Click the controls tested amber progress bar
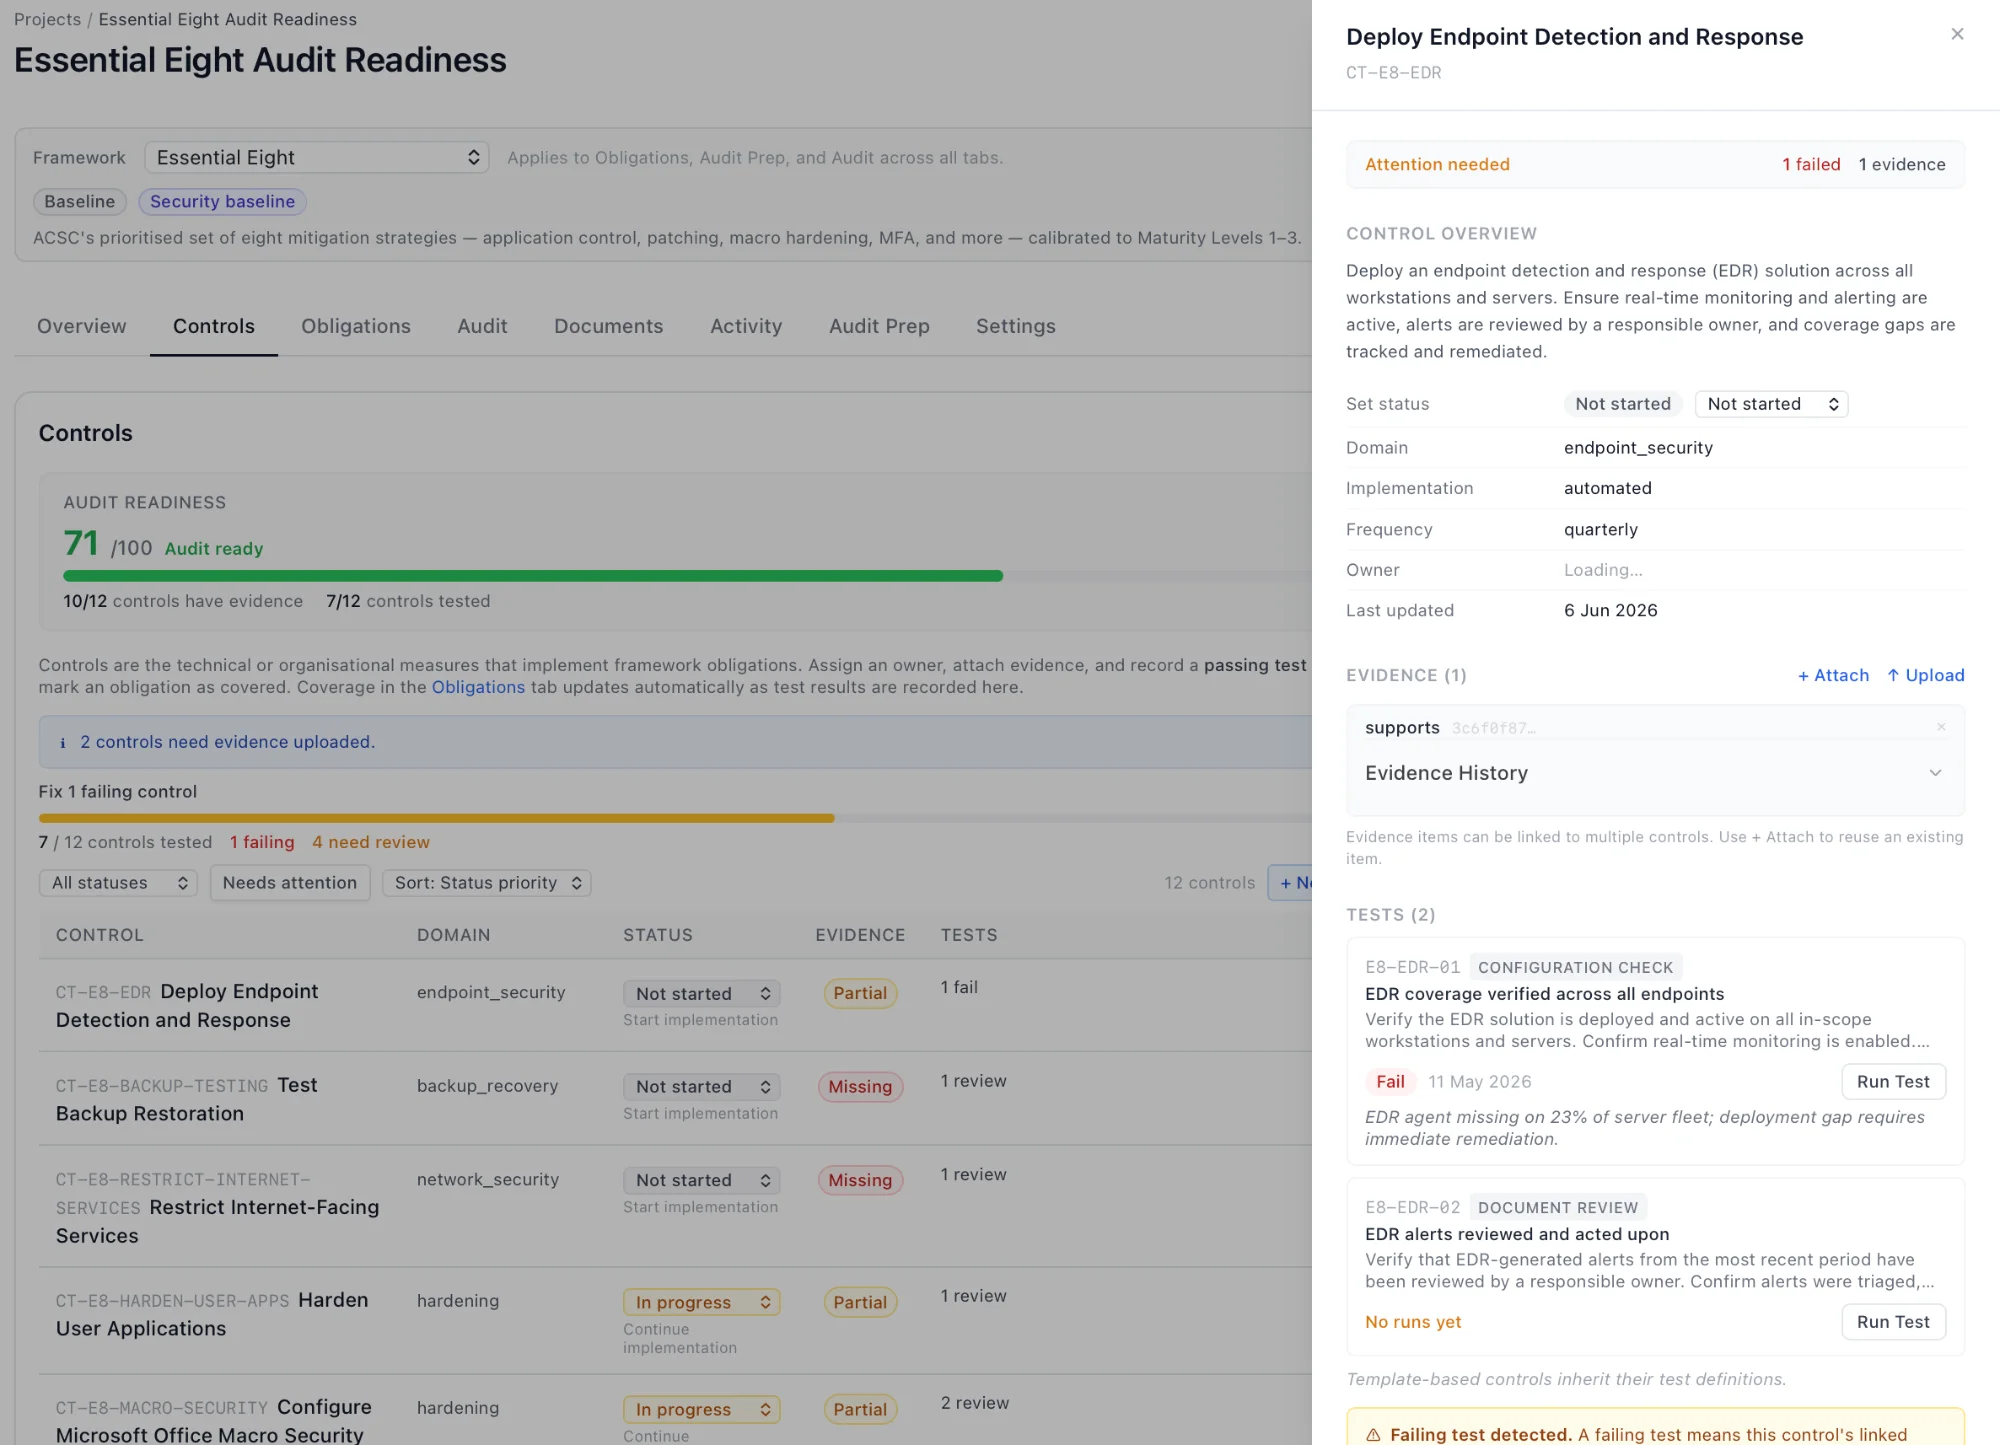The width and height of the screenshot is (2000, 1445). point(436,818)
